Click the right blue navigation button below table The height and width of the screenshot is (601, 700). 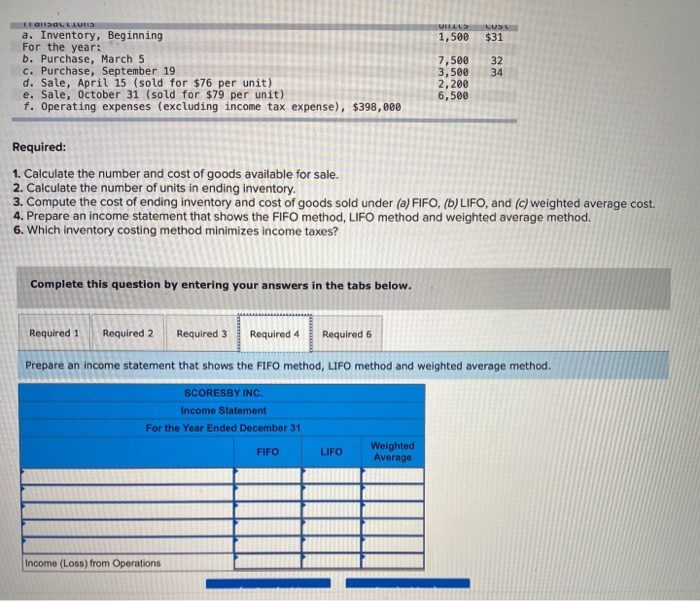click(408, 583)
